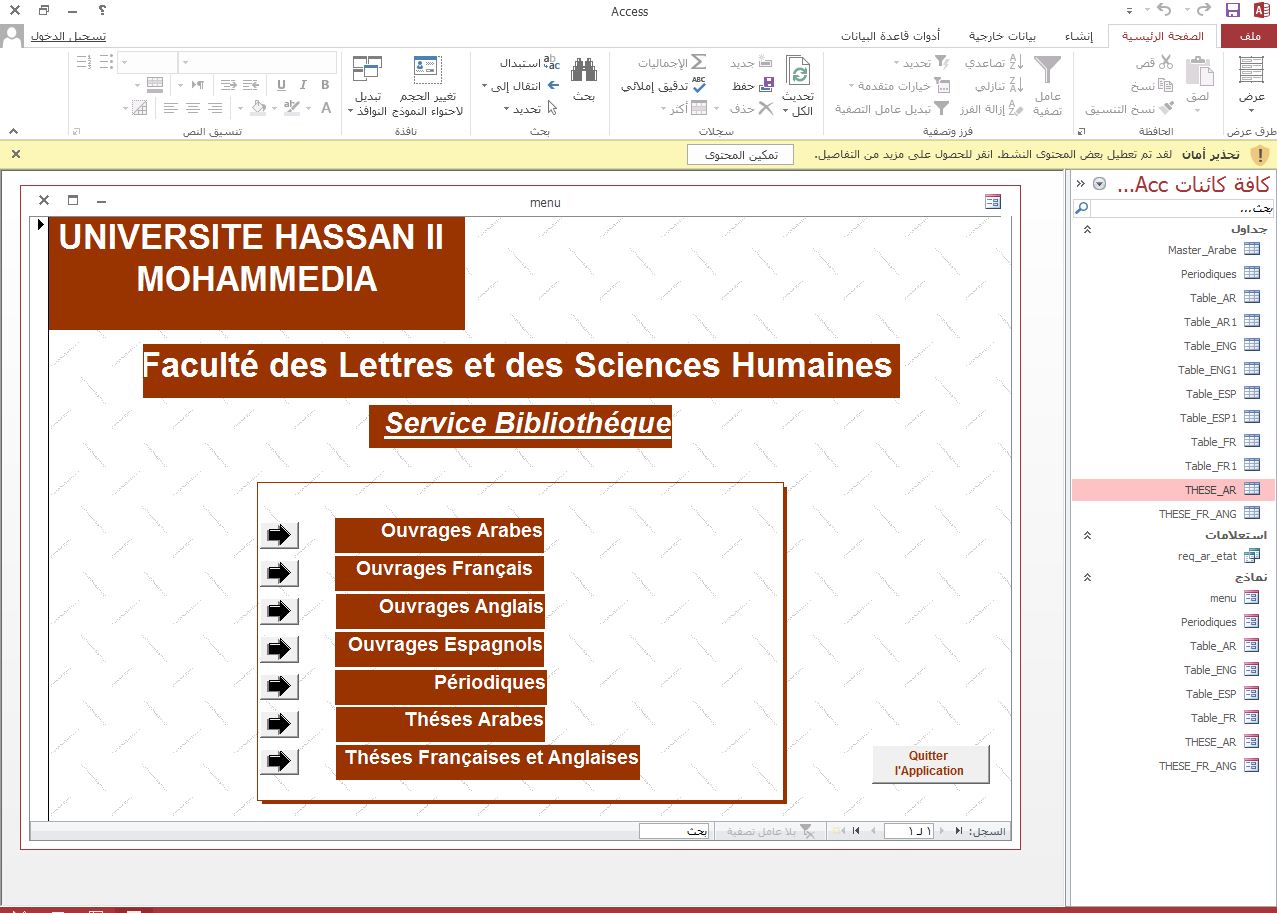The width and height of the screenshot is (1277, 913).
Task: Select the Periodiques table
Action: coord(1208,274)
